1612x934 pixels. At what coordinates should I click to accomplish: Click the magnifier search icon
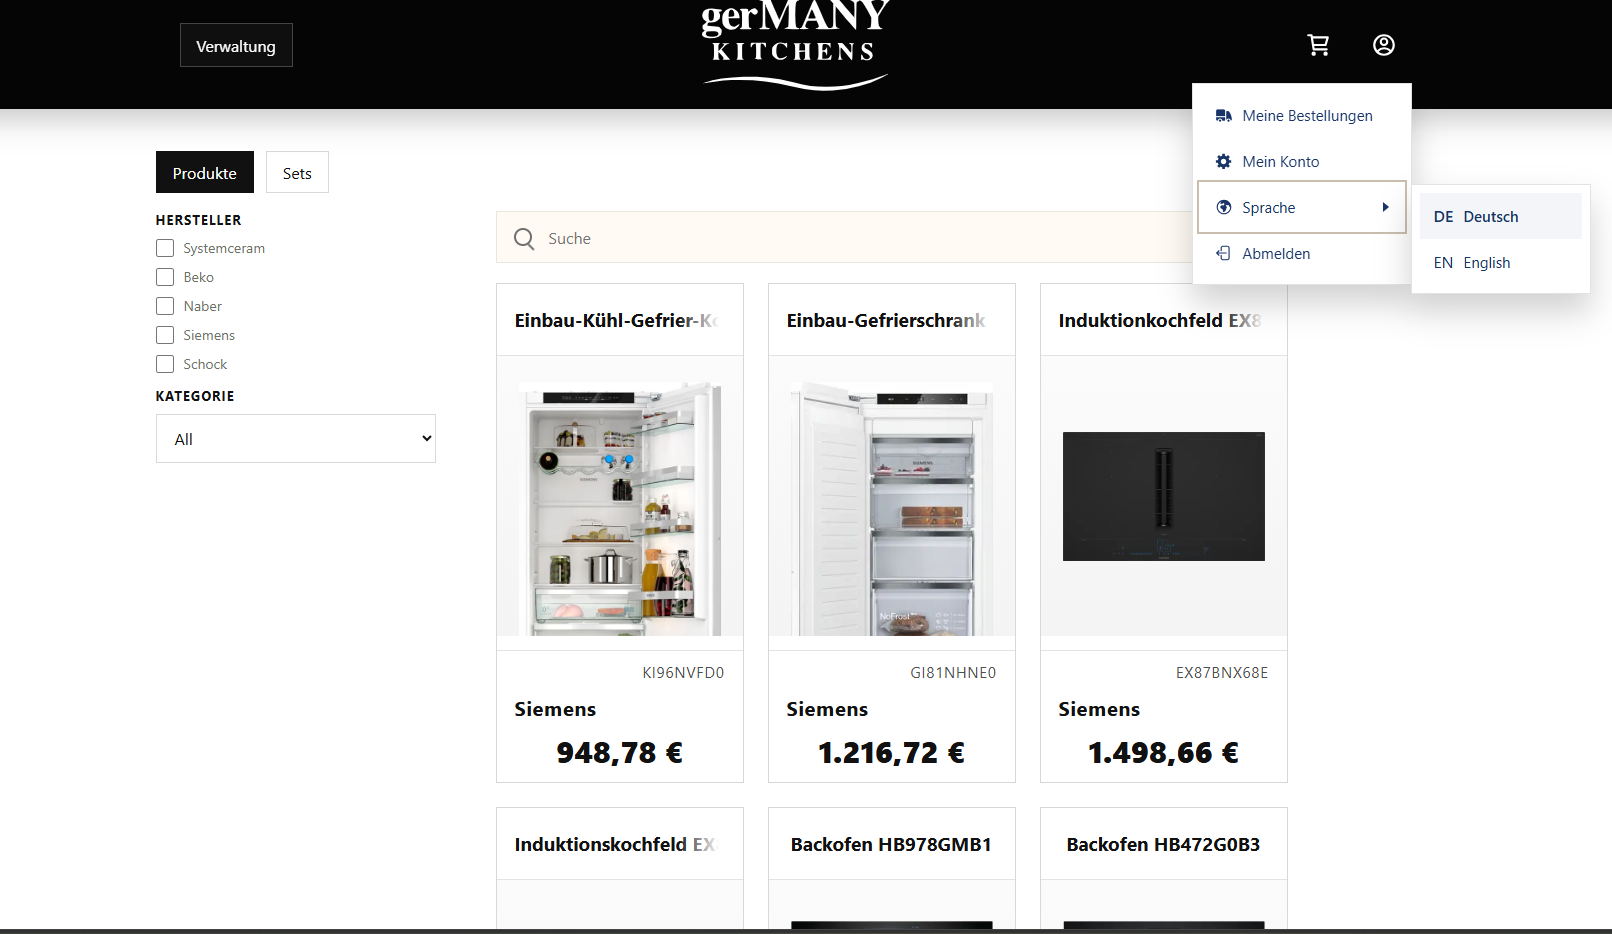point(524,239)
